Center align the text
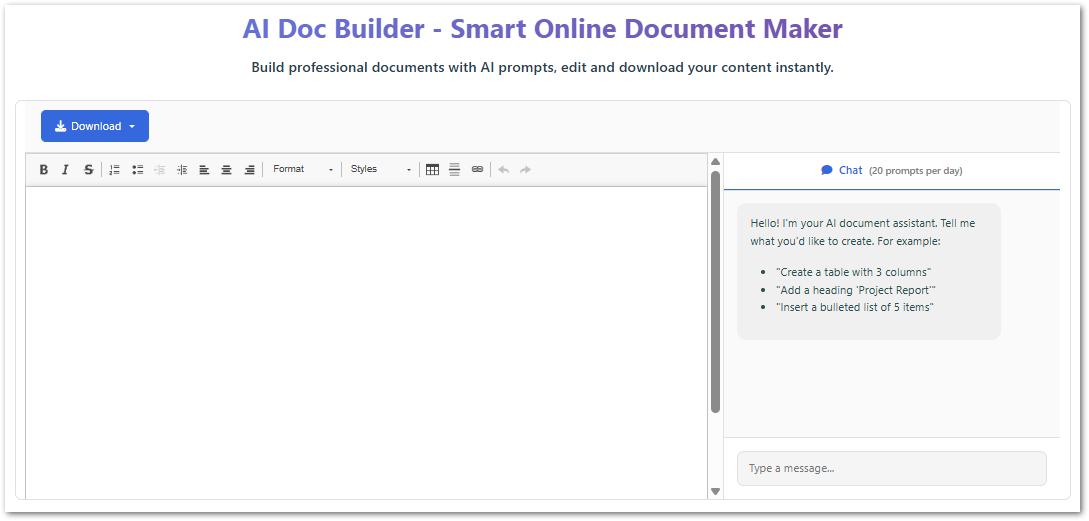1089x521 pixels. [226, 169]
